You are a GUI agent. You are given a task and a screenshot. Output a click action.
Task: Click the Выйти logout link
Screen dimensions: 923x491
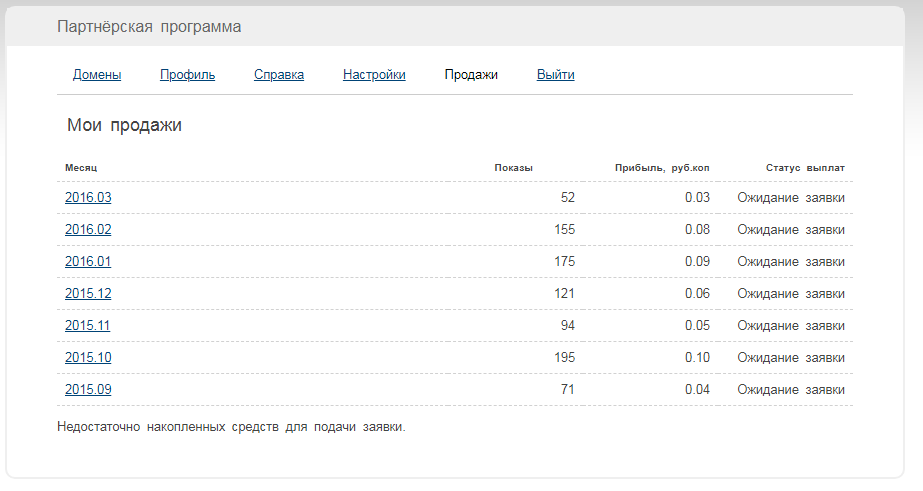[556, 75]
